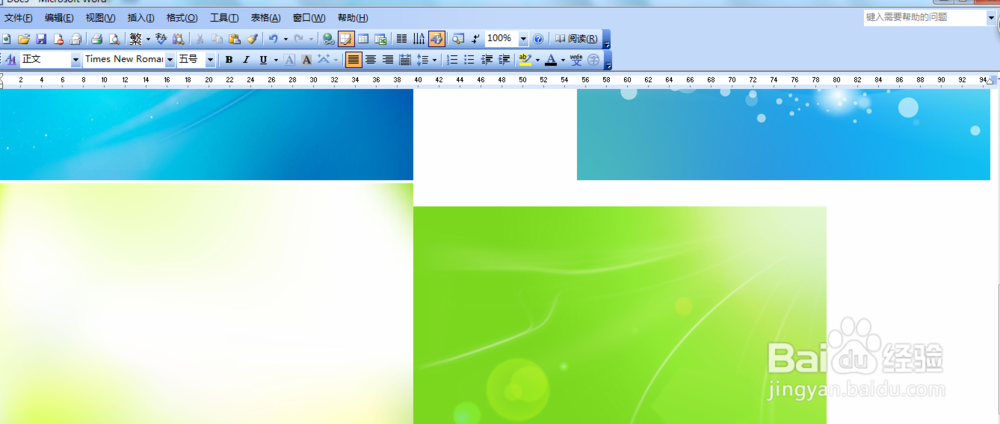Open Styles and Formatting pane icon

[x=11, y=60]
